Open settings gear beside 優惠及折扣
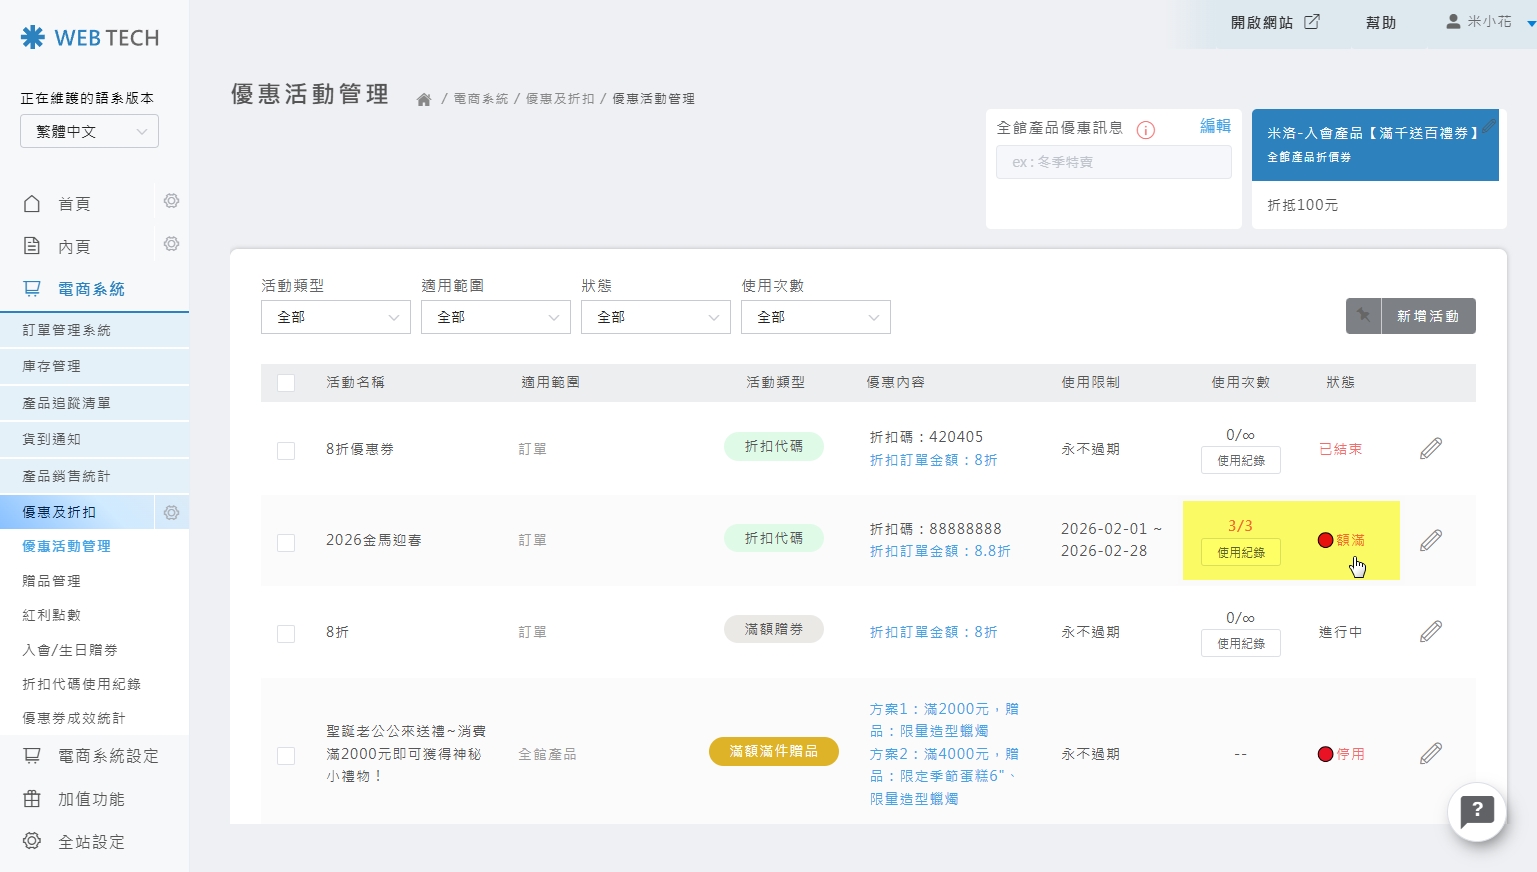This screenshot has height=872, width=1537. coord(171,512)
